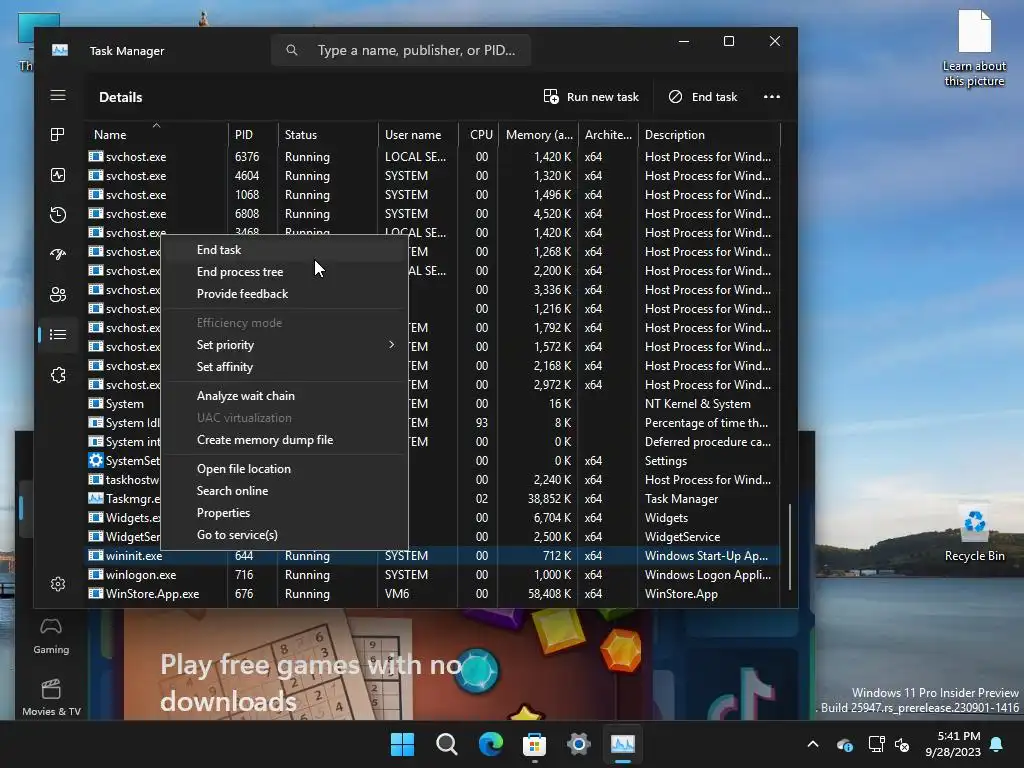Sort by the Description column header

point(709,135)
